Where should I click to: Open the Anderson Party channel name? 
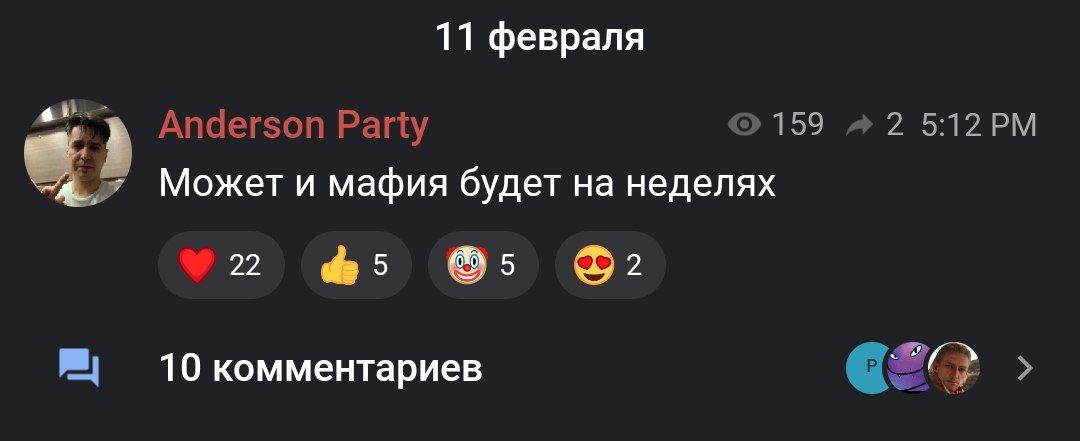[293, 126]
